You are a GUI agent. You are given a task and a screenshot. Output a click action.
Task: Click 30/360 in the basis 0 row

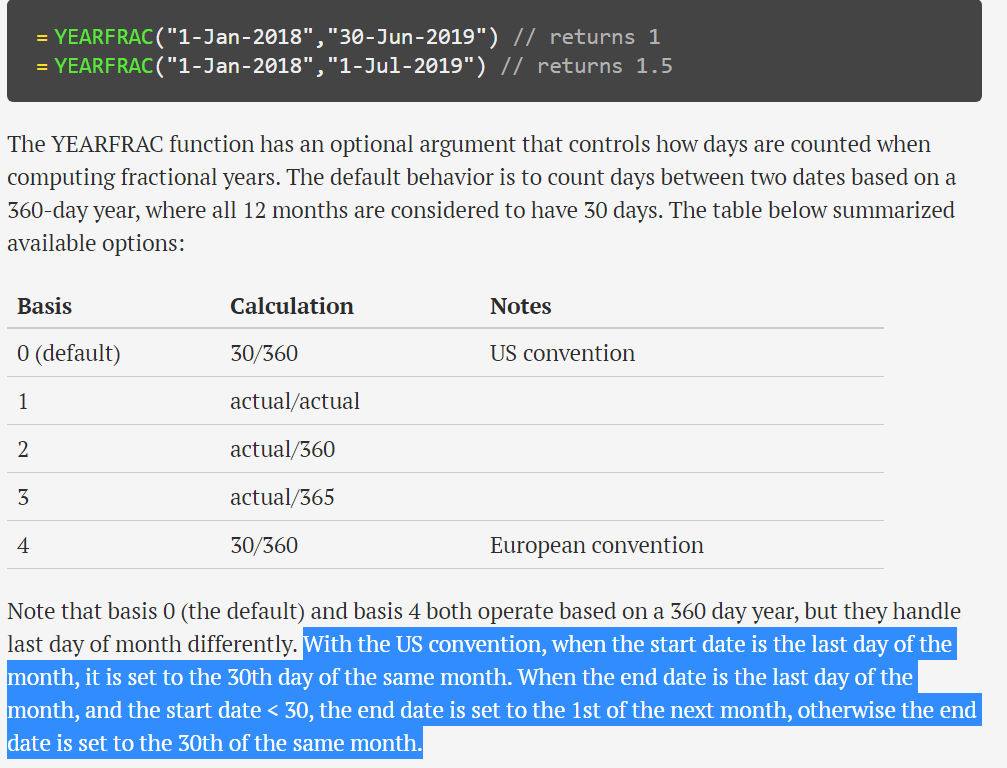264,354
